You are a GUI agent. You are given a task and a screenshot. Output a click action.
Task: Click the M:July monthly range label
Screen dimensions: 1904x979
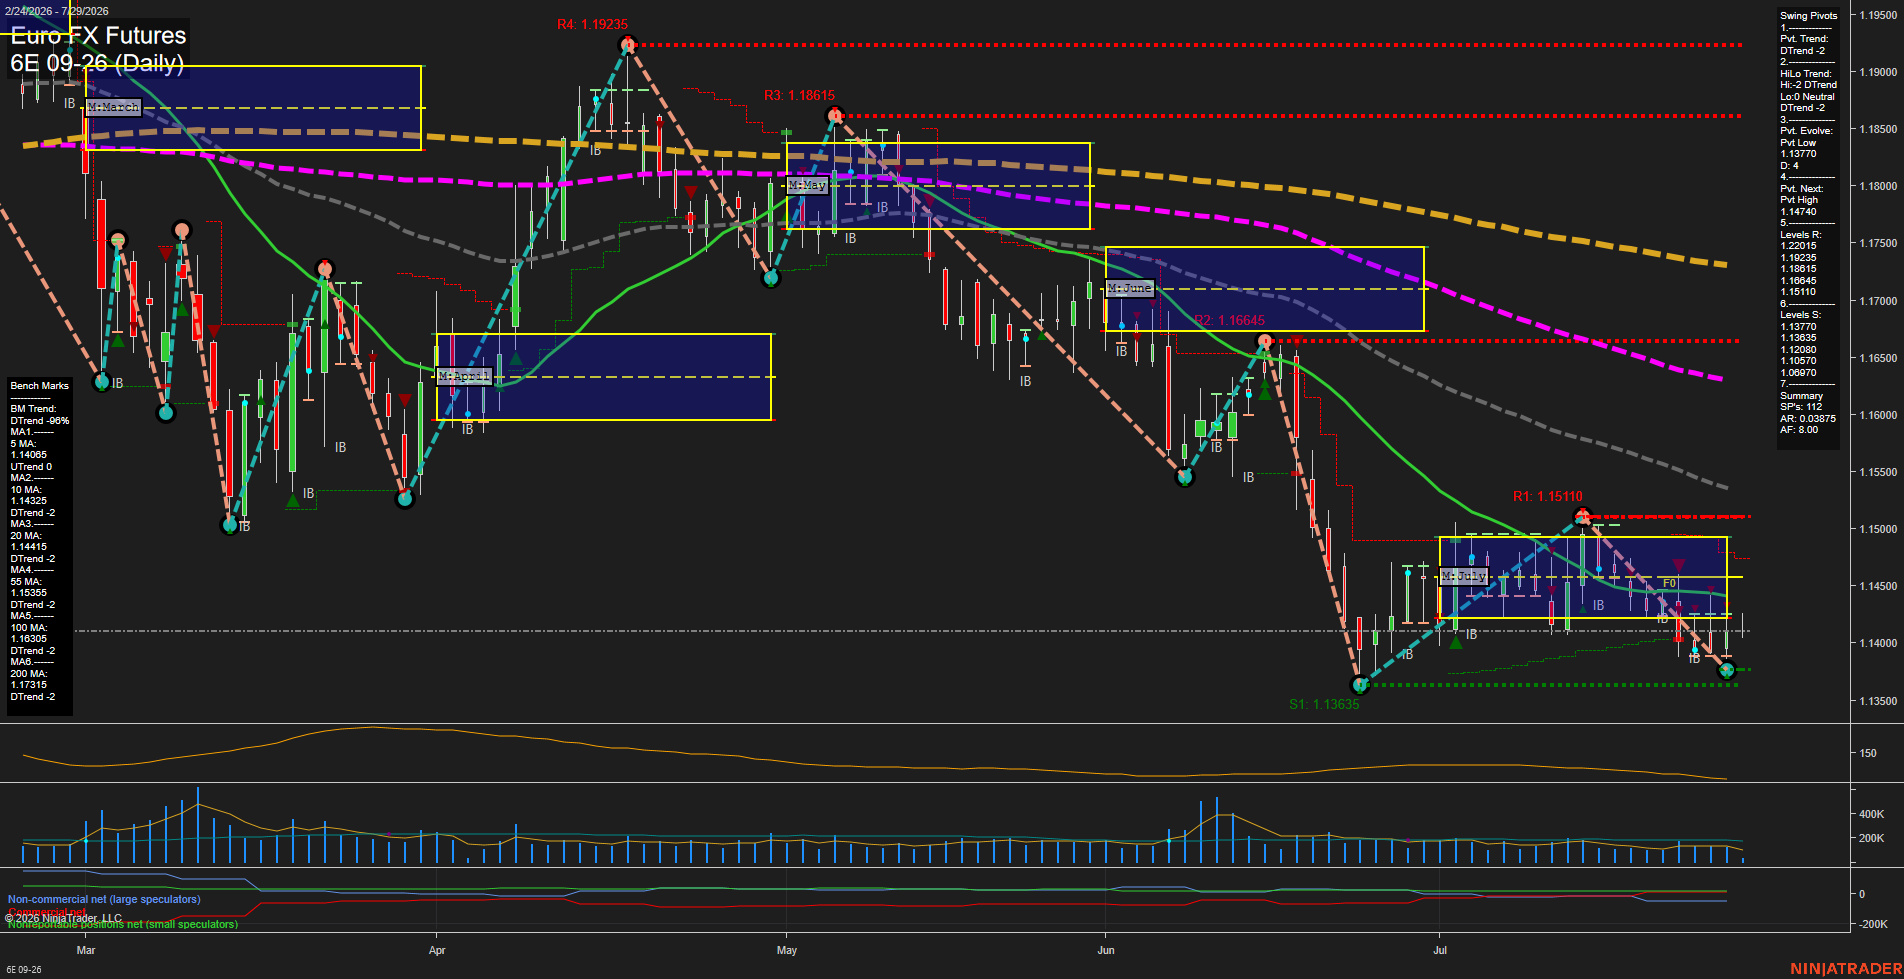click(x=1464, y=576)
